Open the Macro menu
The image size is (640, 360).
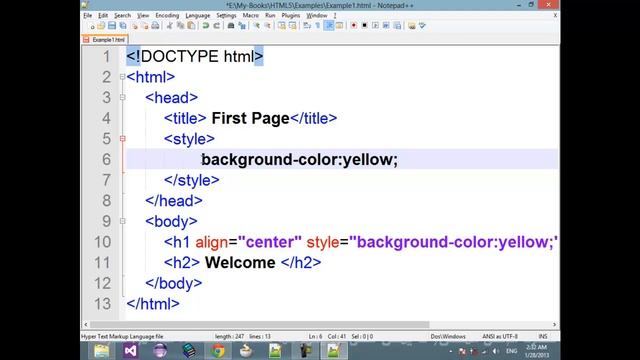click(x=251, y=16)
